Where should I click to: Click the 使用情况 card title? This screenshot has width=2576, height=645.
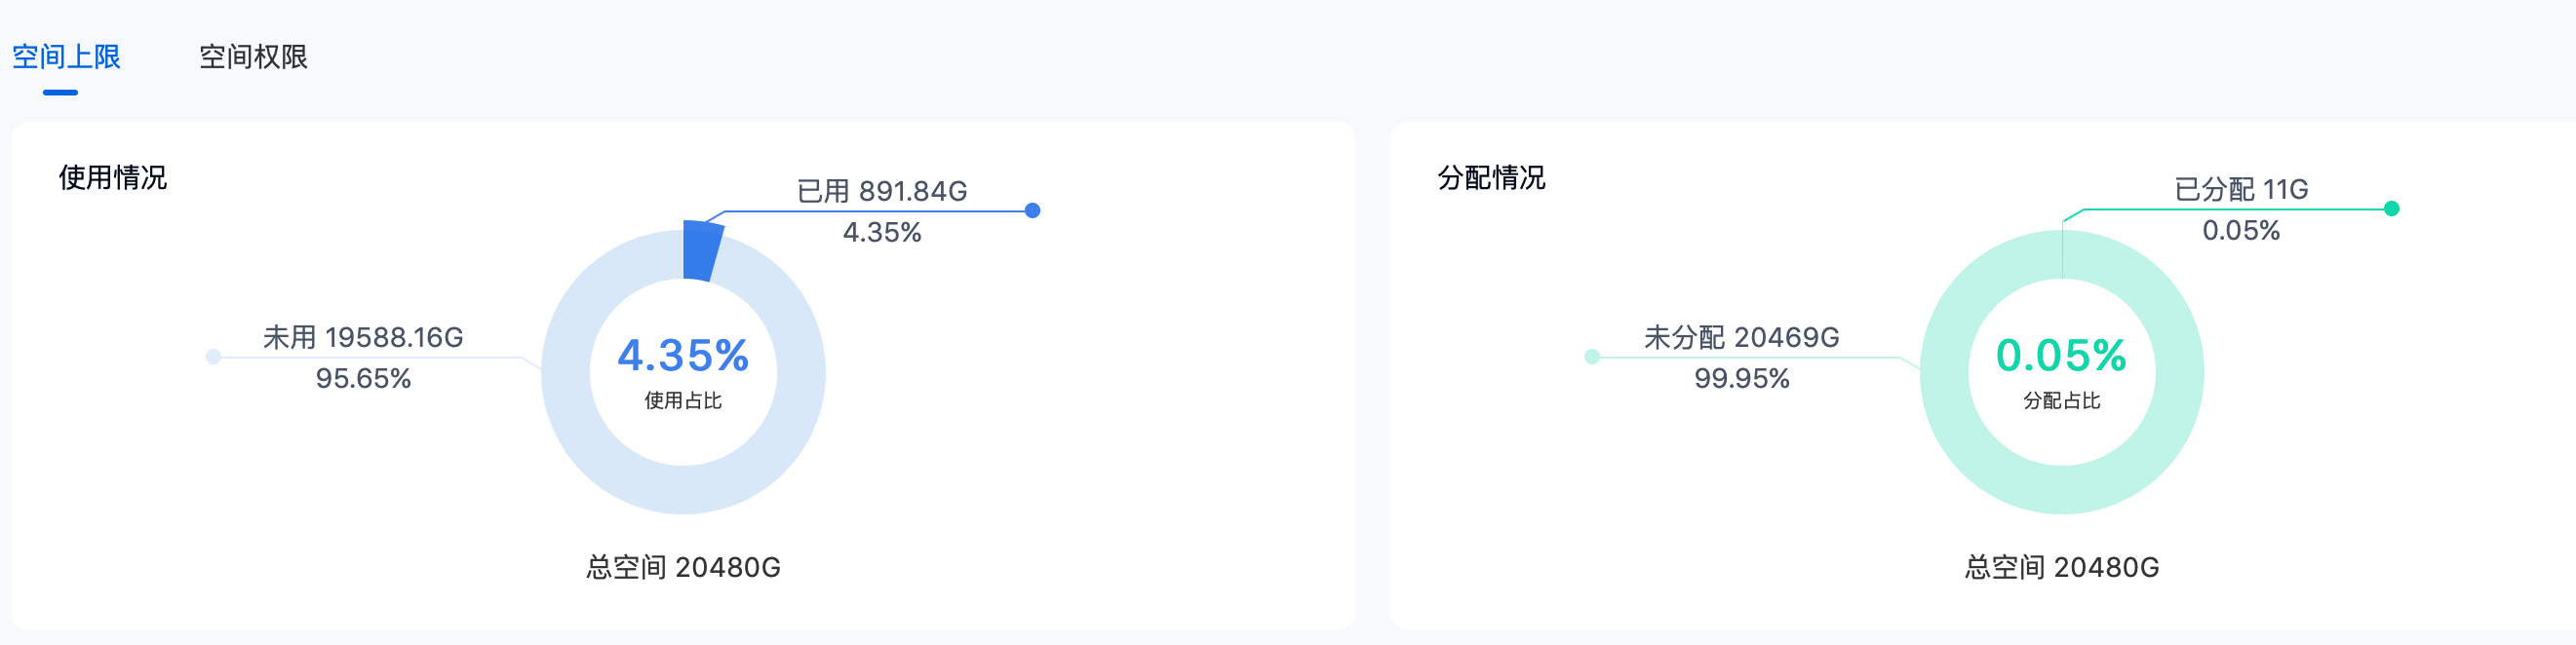point(113,178)
